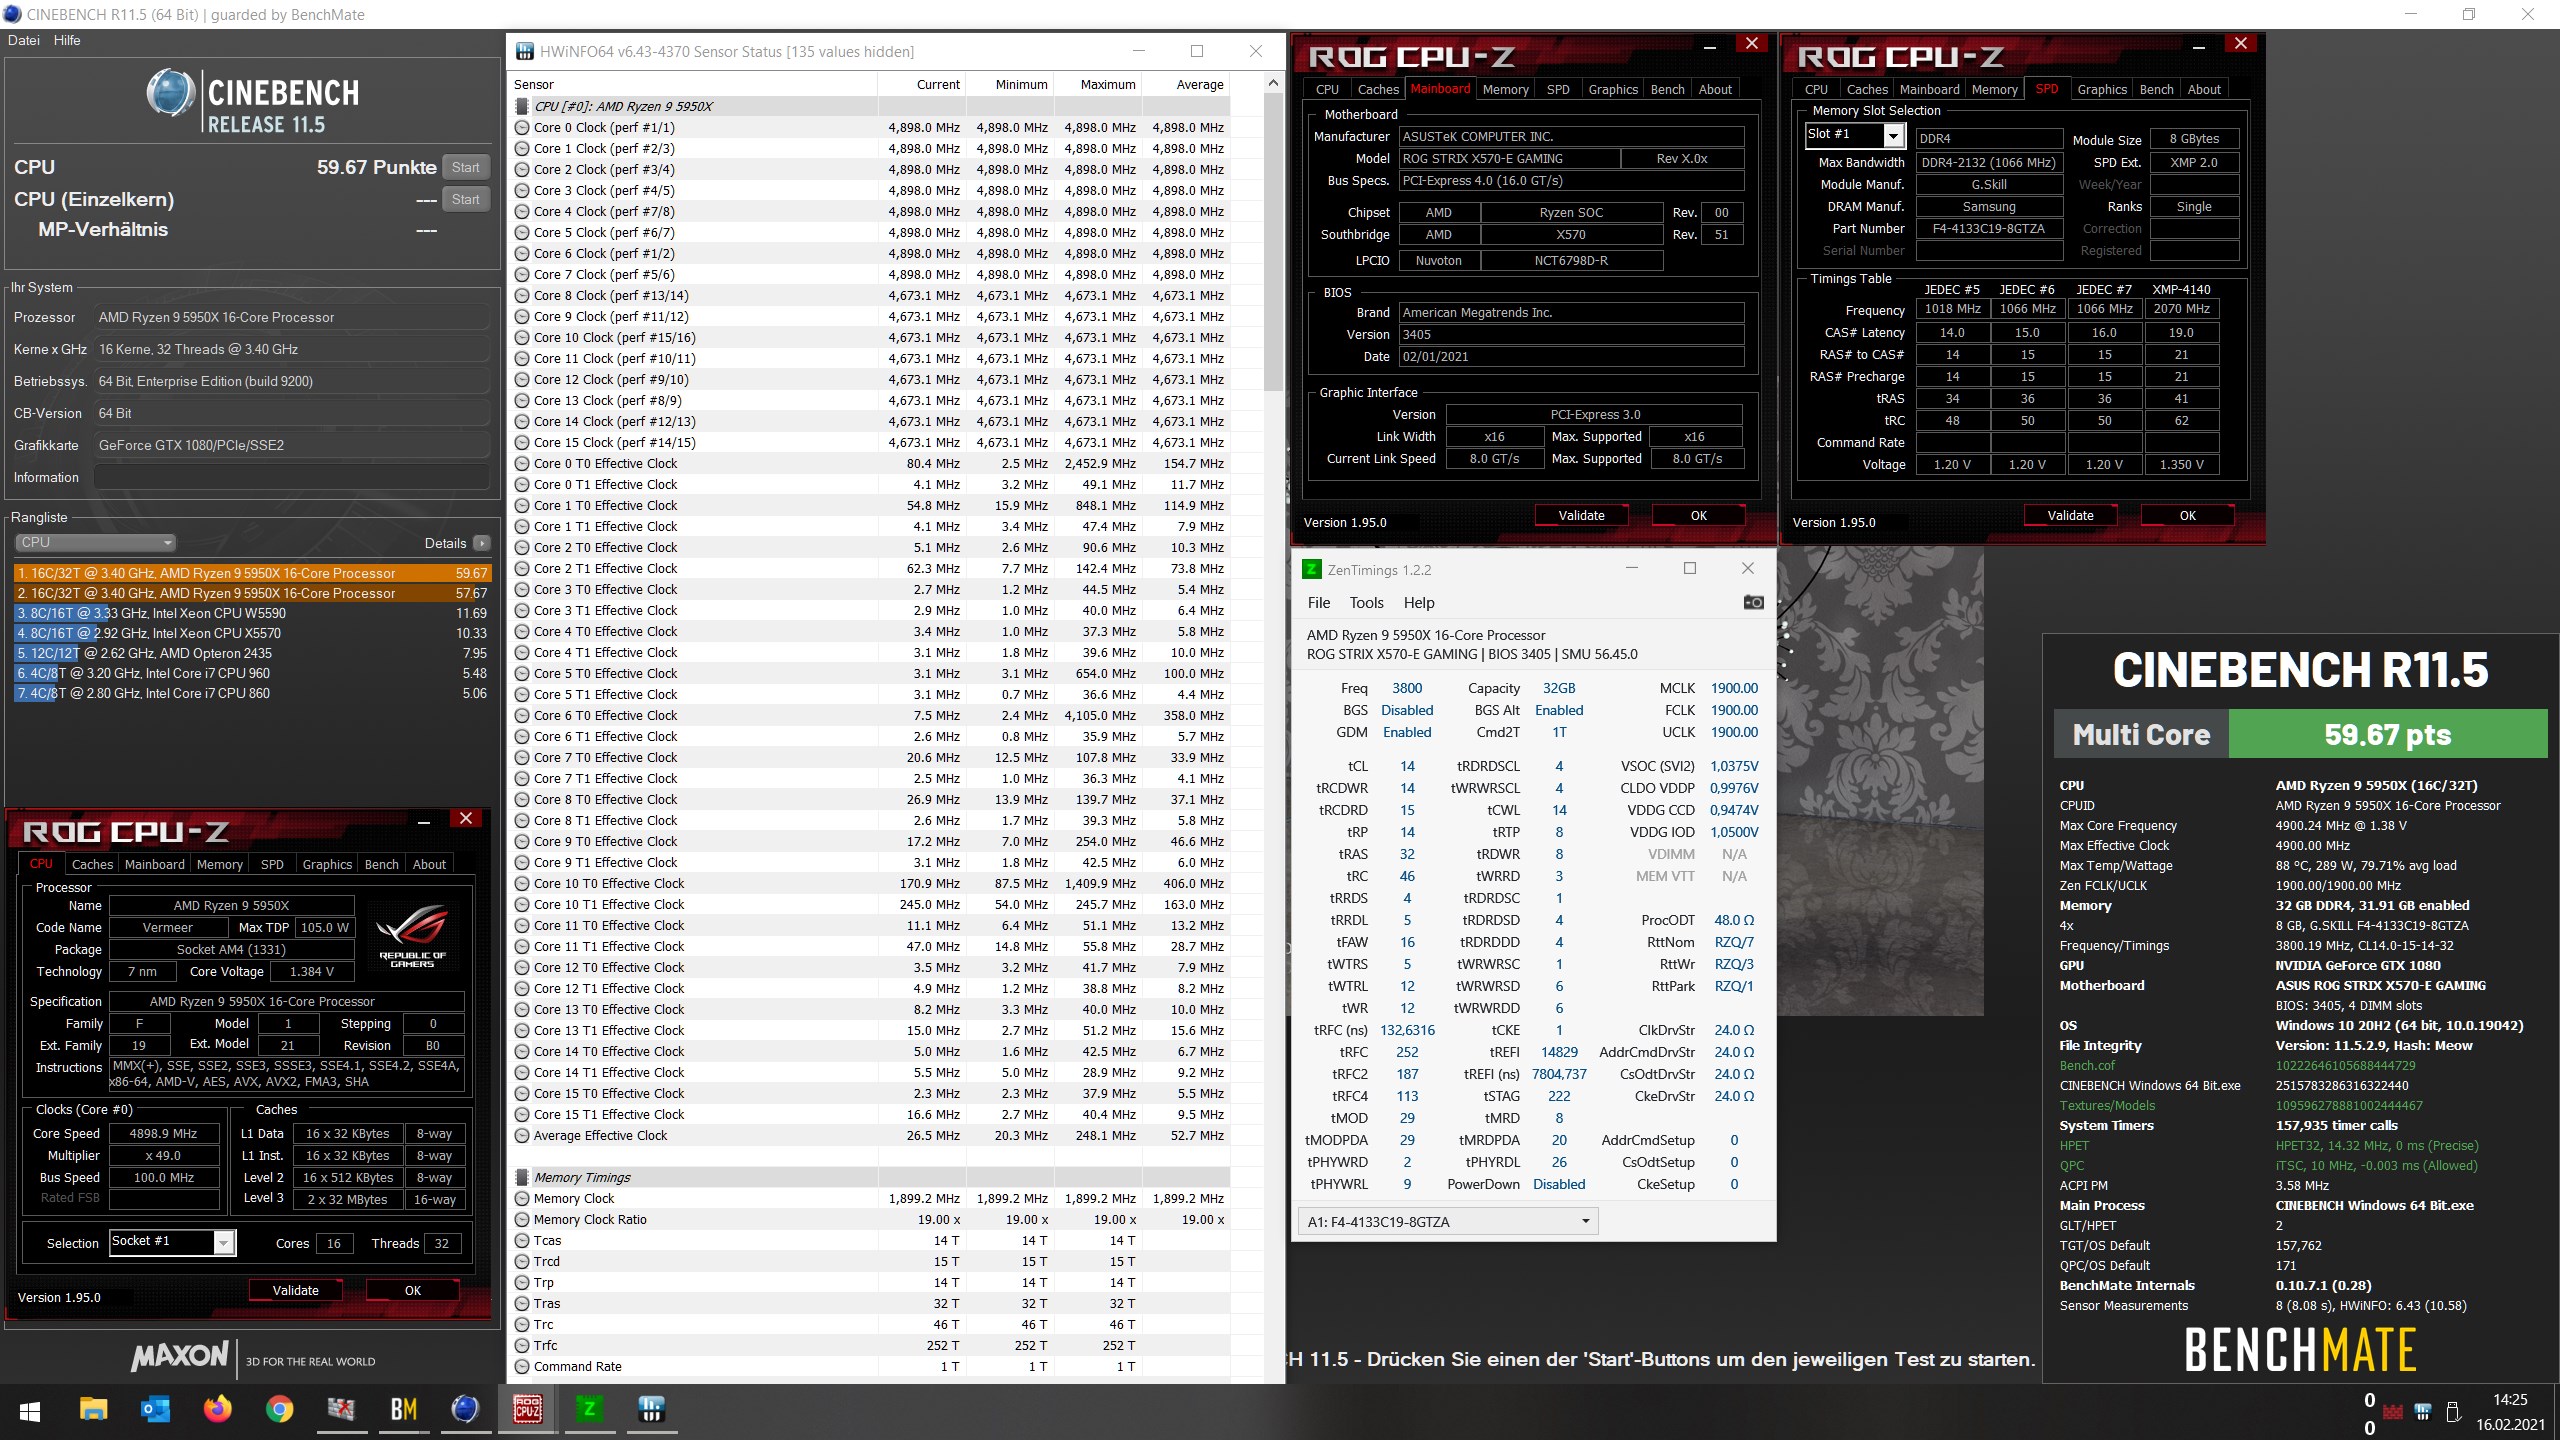Viewport: 2560px width, 1440px height.
Task: Open BenchMate taskbar icon
Action: (x=403, y=1410)
